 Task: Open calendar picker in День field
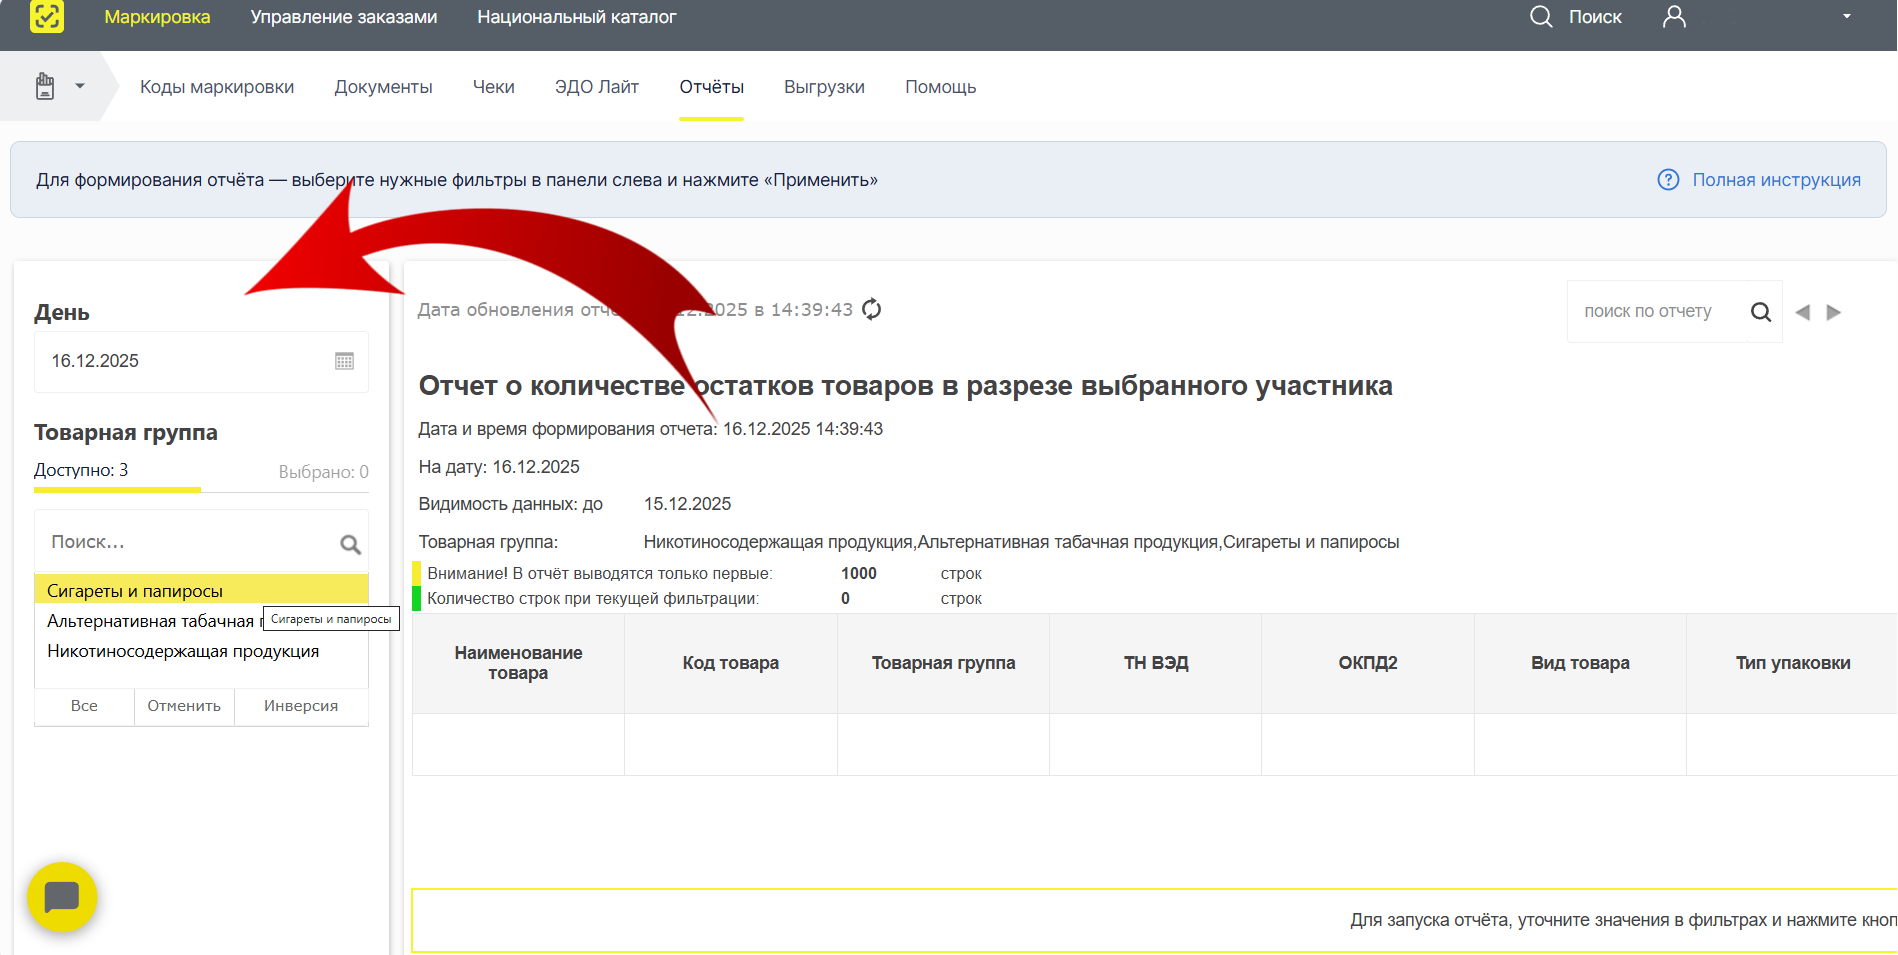pos(344,361)
